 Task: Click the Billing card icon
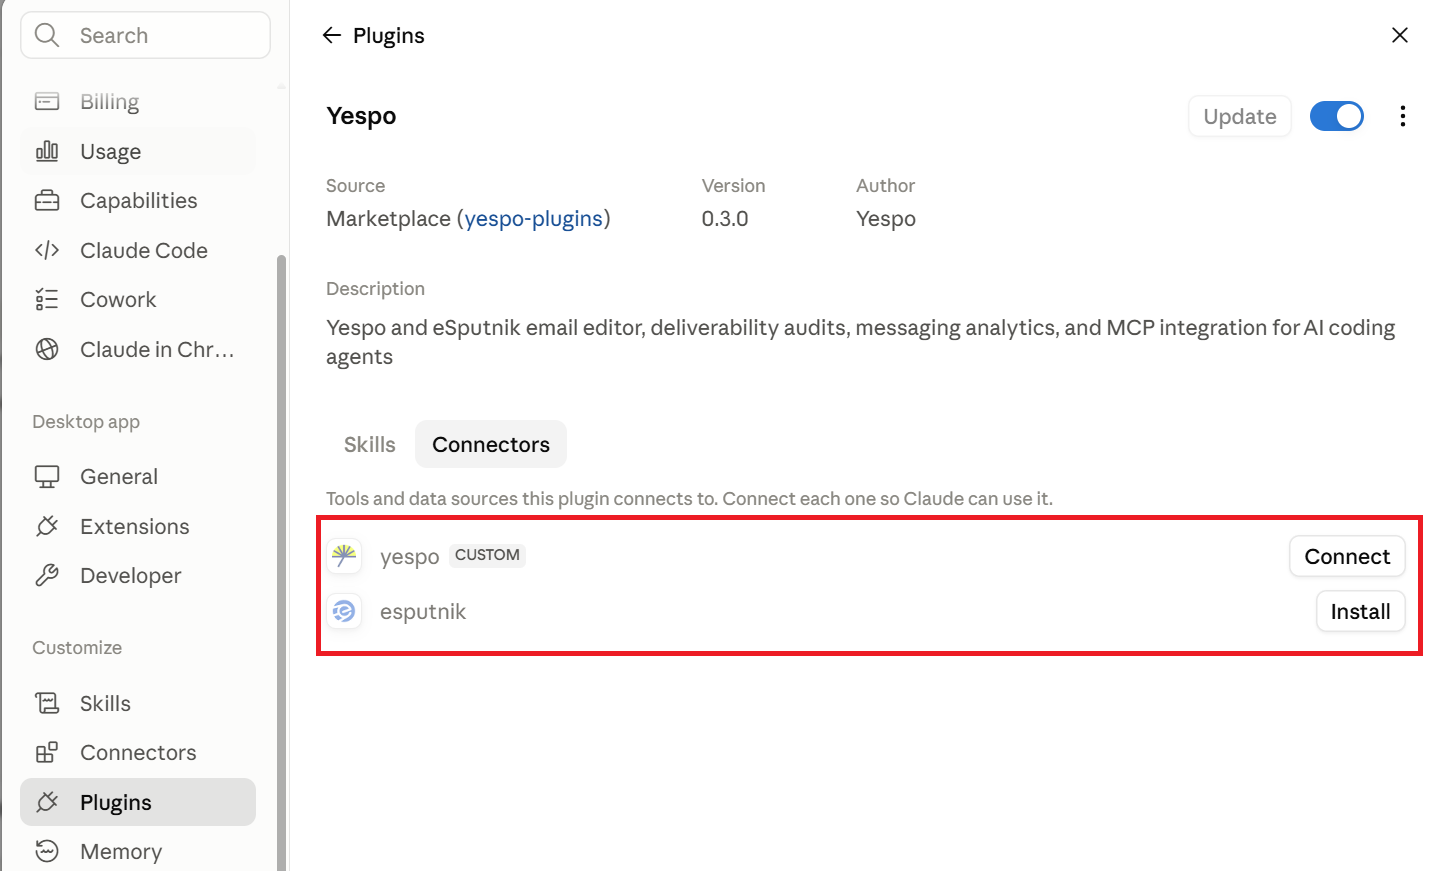point(47,101)
